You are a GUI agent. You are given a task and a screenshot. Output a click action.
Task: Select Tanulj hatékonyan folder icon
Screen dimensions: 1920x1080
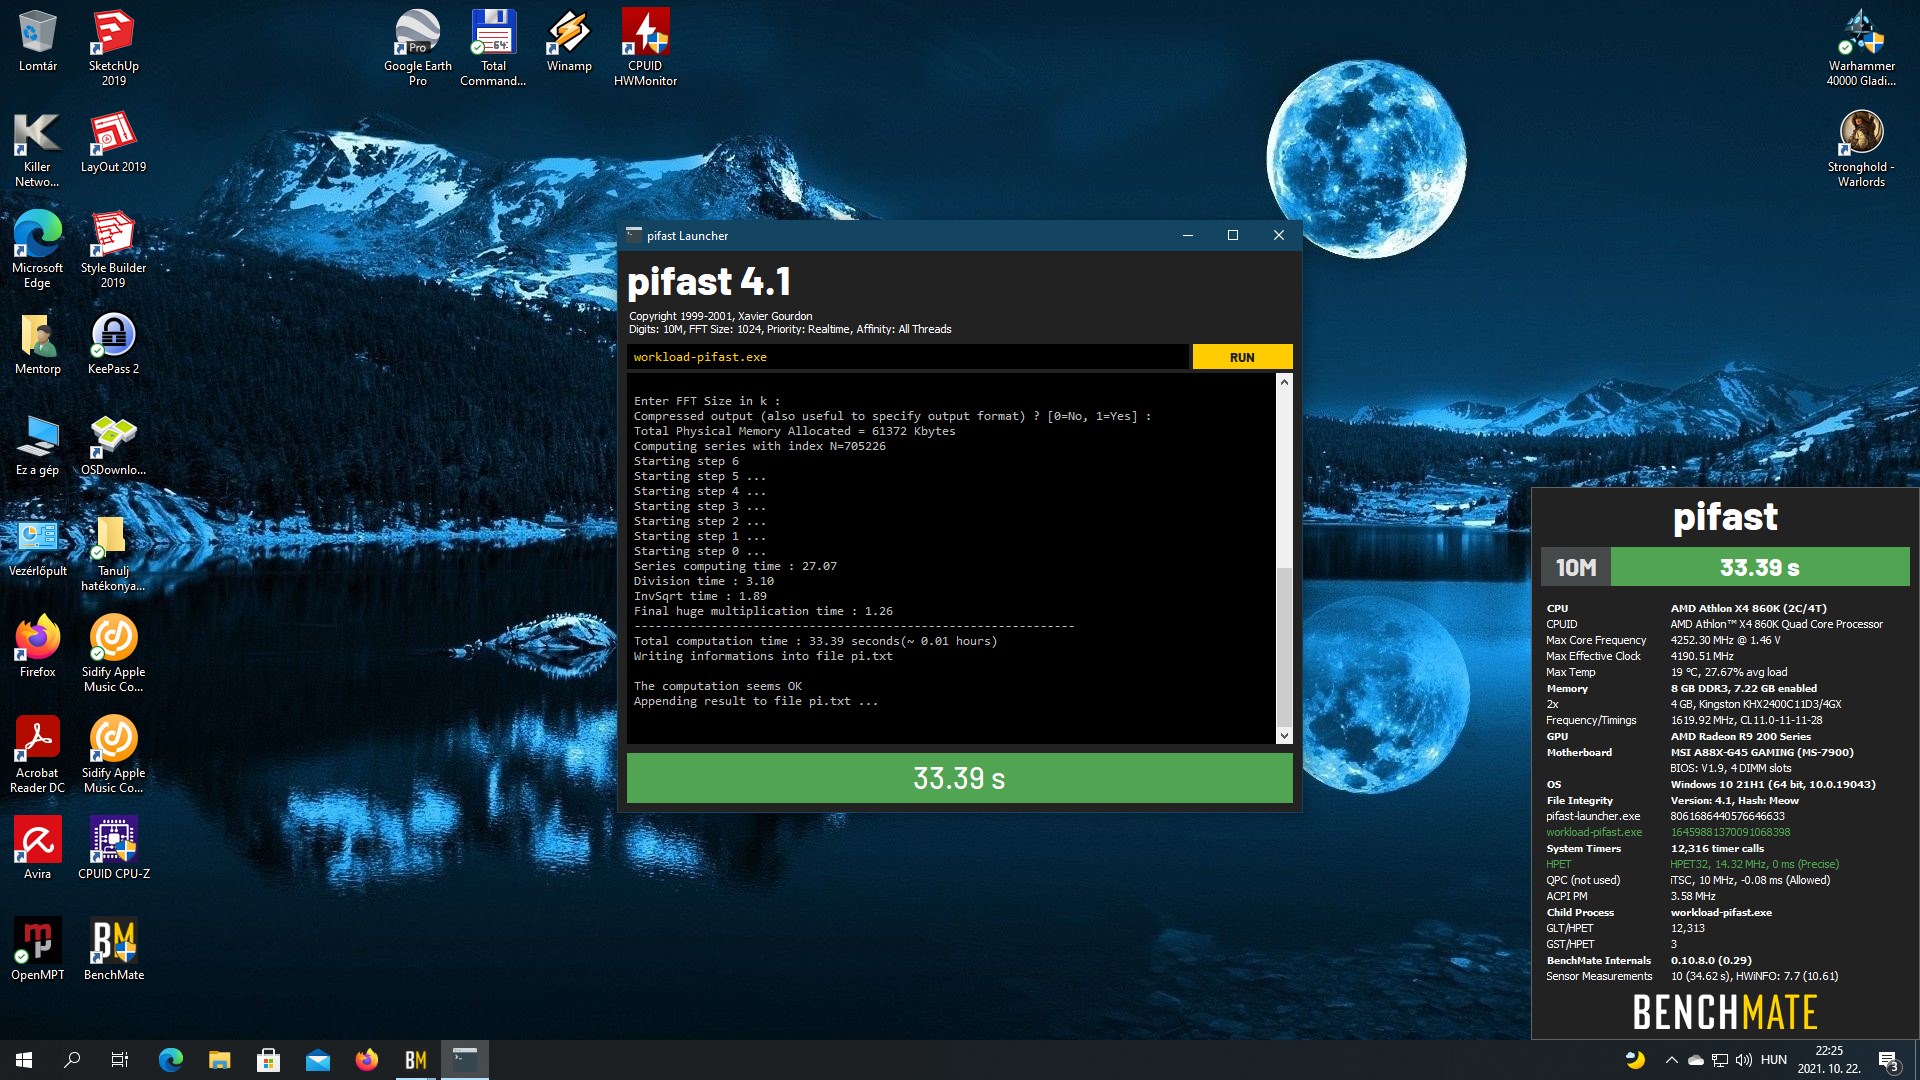(x=113, y=552)
